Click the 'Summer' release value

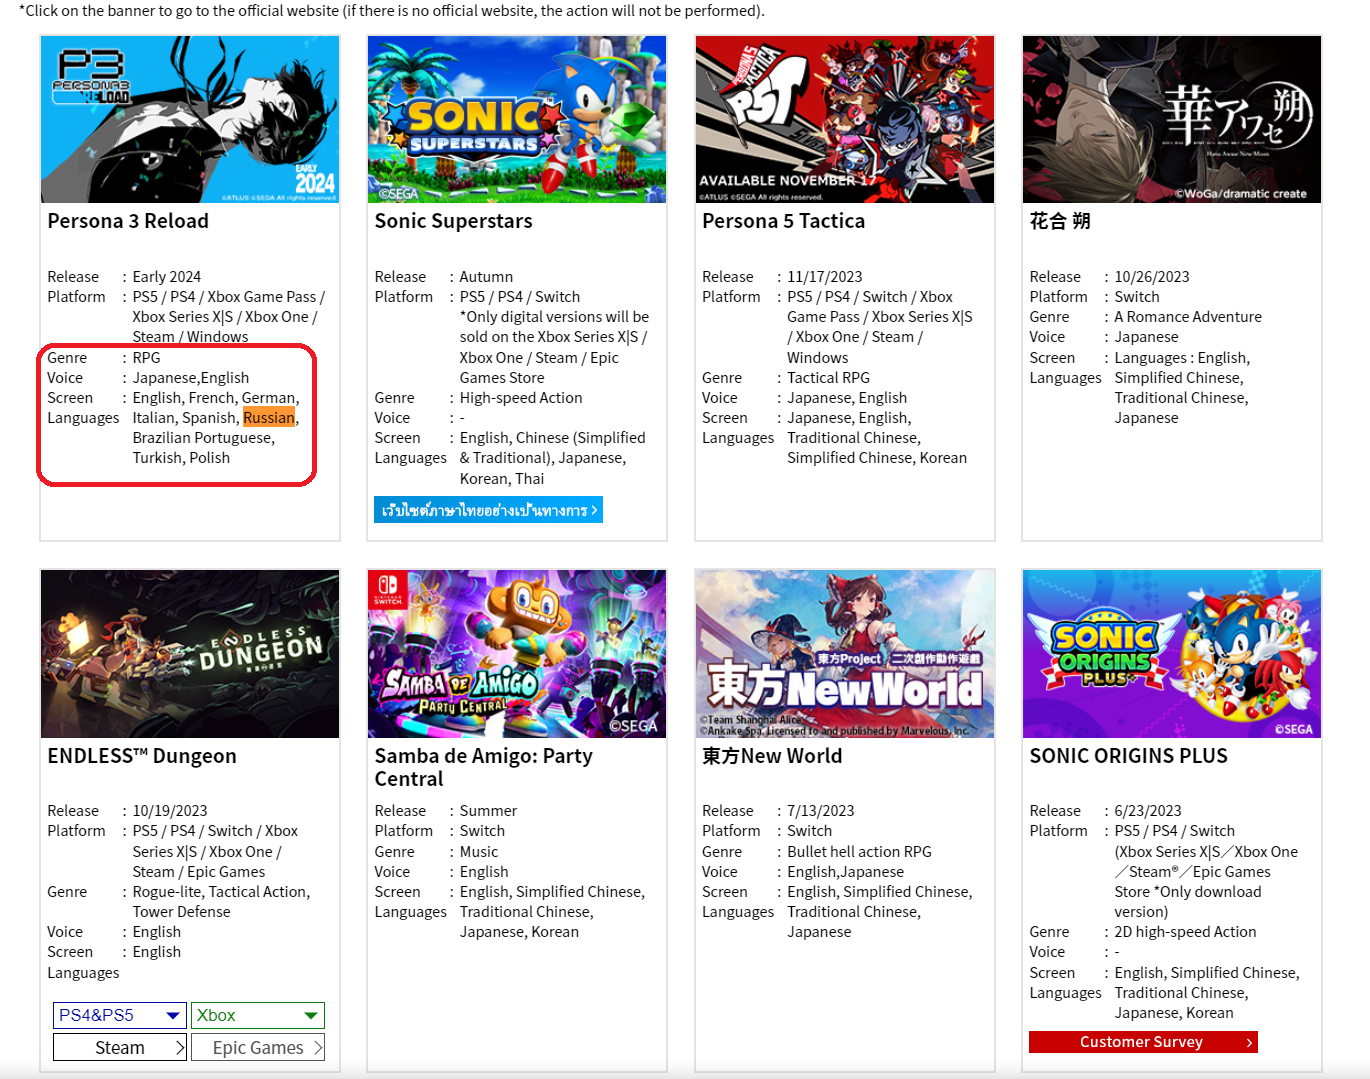tap(488, 811)
